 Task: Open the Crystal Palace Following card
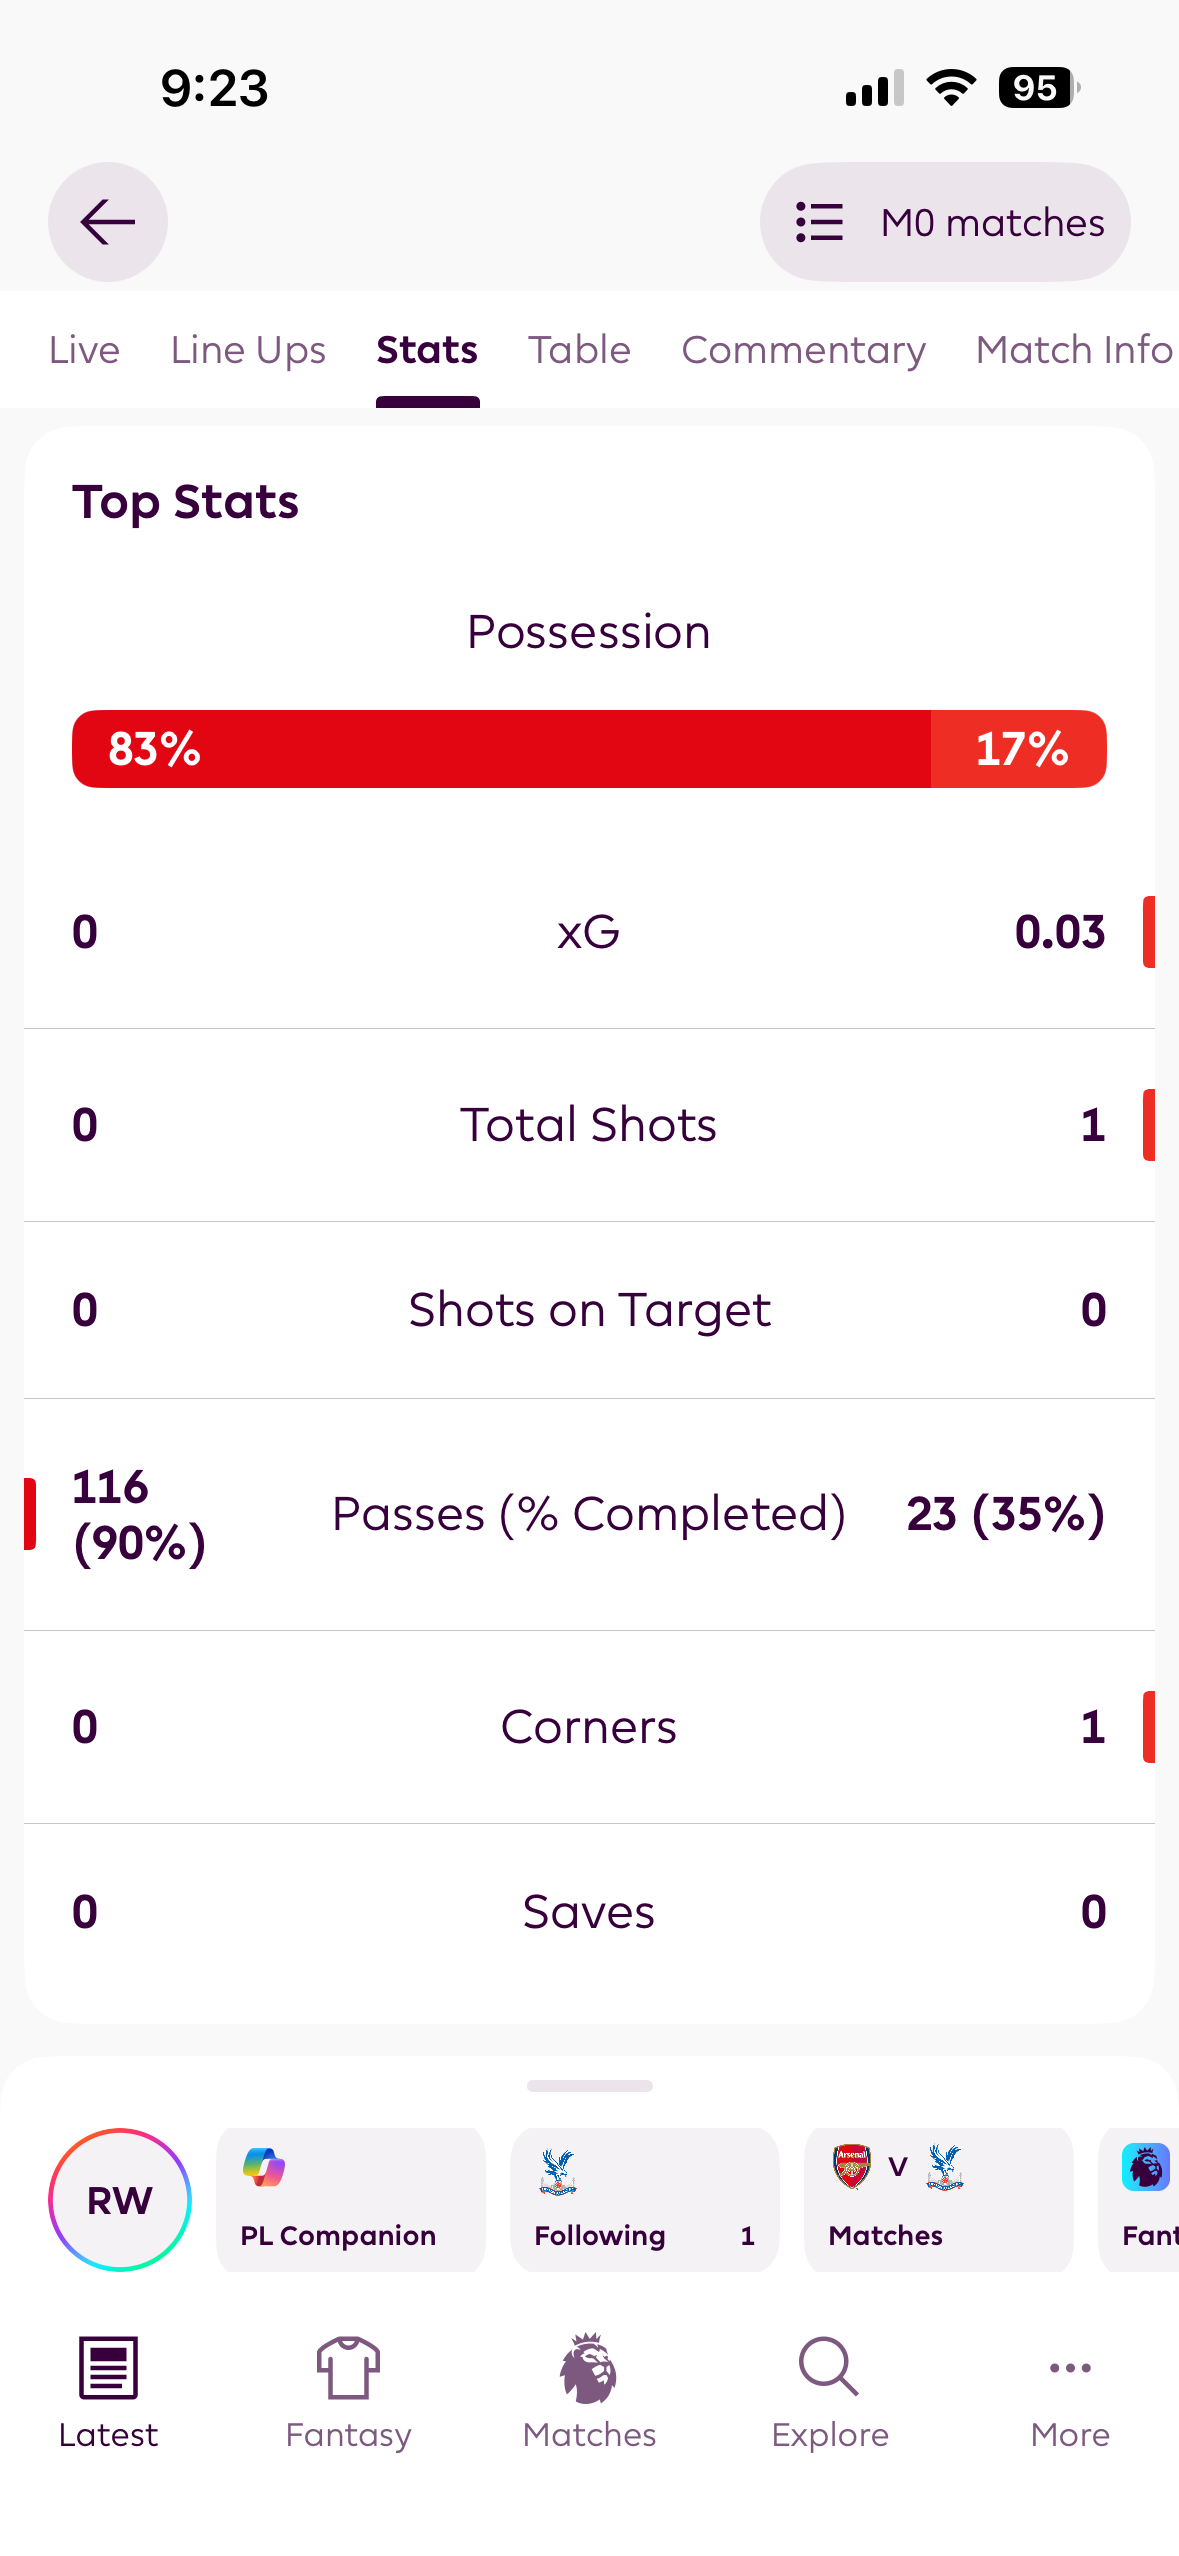(x=644, y=2199)
